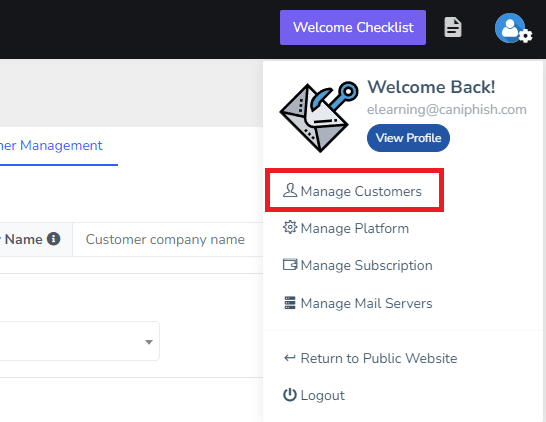Click the person icon beside Manage Customers
Screen dimensions: 546x422
coord(290,190)
